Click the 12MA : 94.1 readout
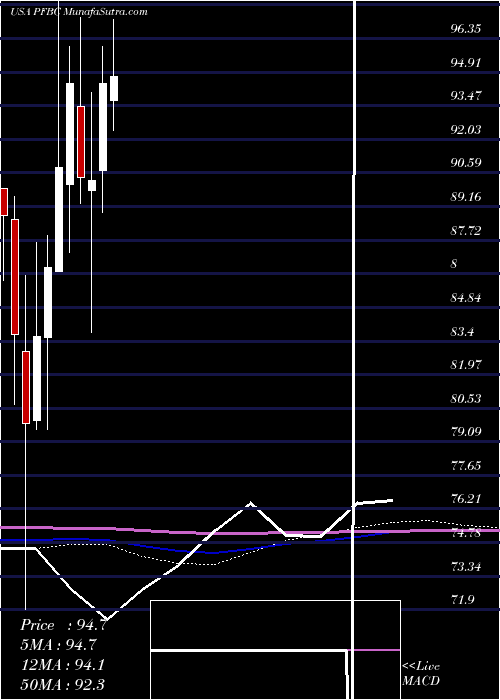Screen dimensions: 500x700 (62, 665)
